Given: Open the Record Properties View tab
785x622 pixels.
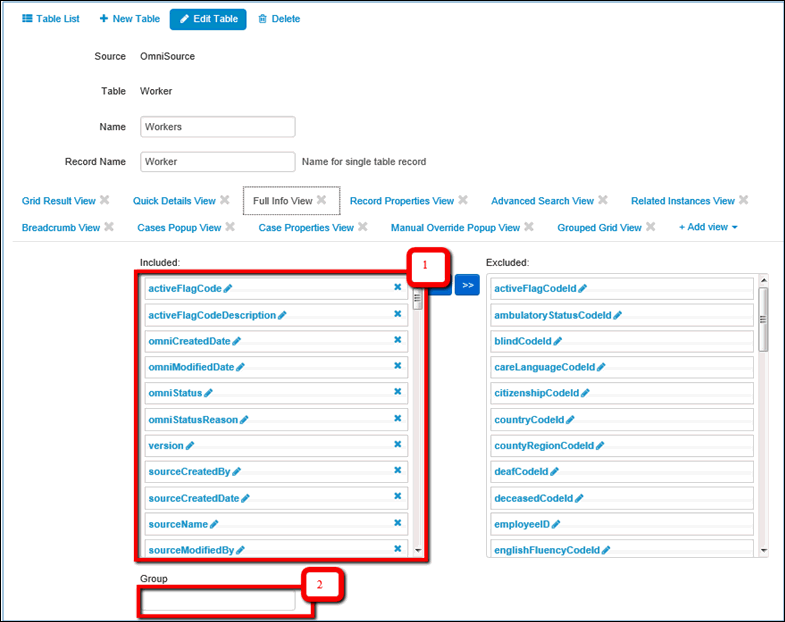Looking at the screenshot, I should [401, 201].
